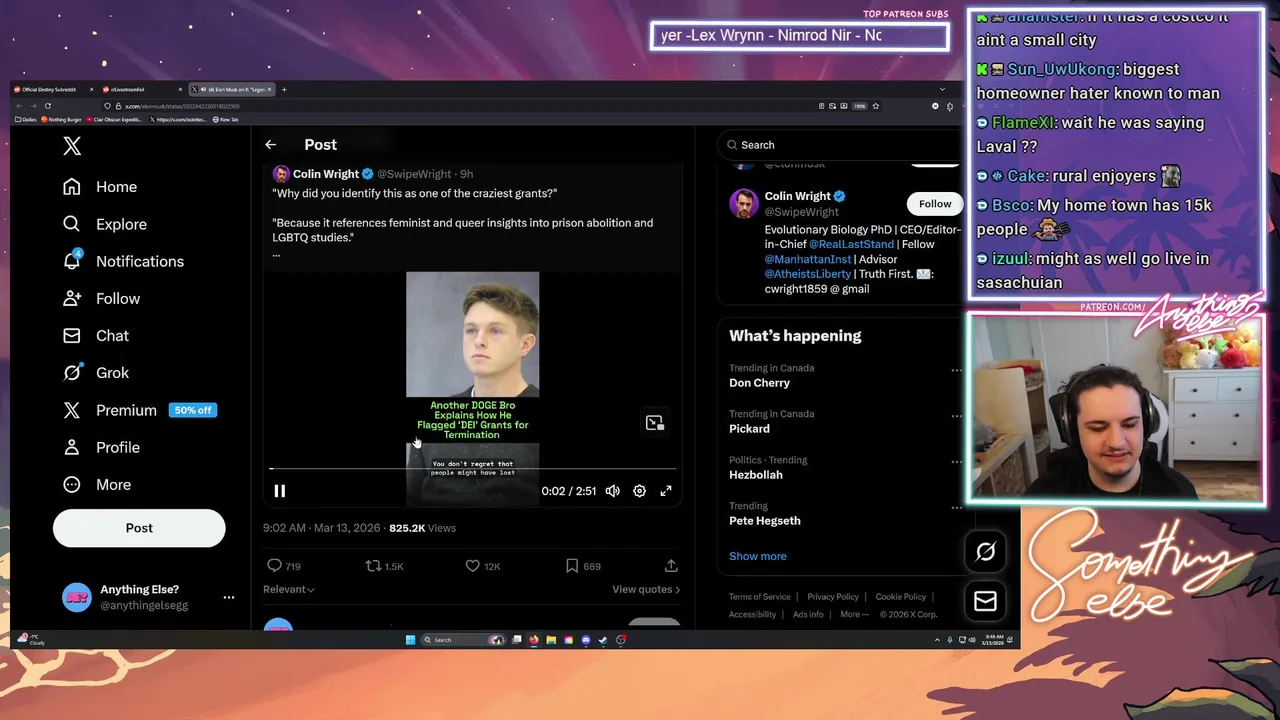
Task: Open Colin Wright's avatar on the post
Action: (281, 174)
